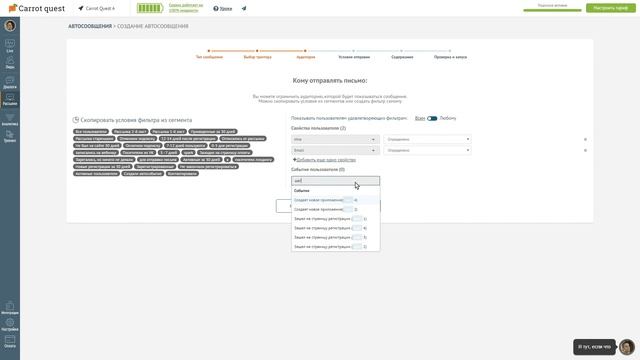Open the Аналитика section in the sidebar
The image size is (640, 360).
(x=10, y=120)
